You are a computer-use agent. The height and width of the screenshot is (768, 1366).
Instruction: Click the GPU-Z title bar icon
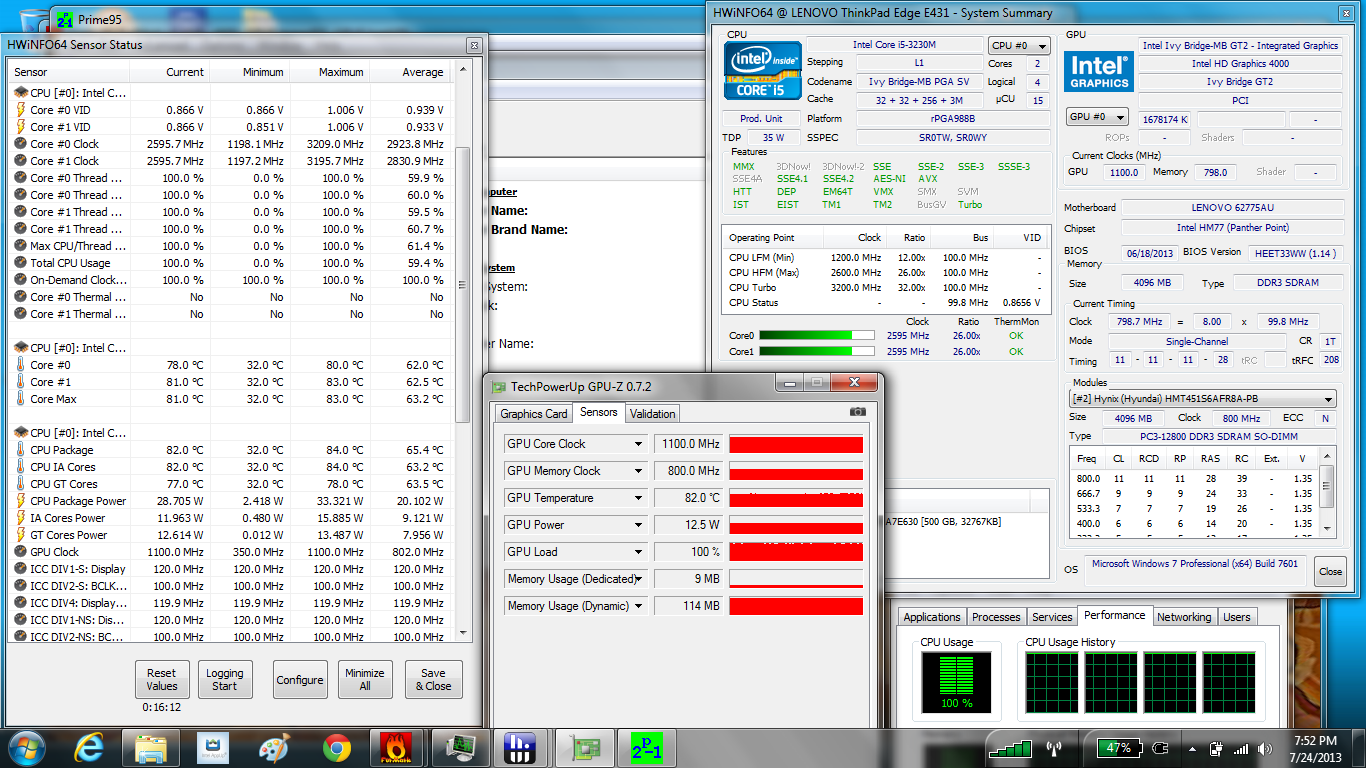(498, 386)
